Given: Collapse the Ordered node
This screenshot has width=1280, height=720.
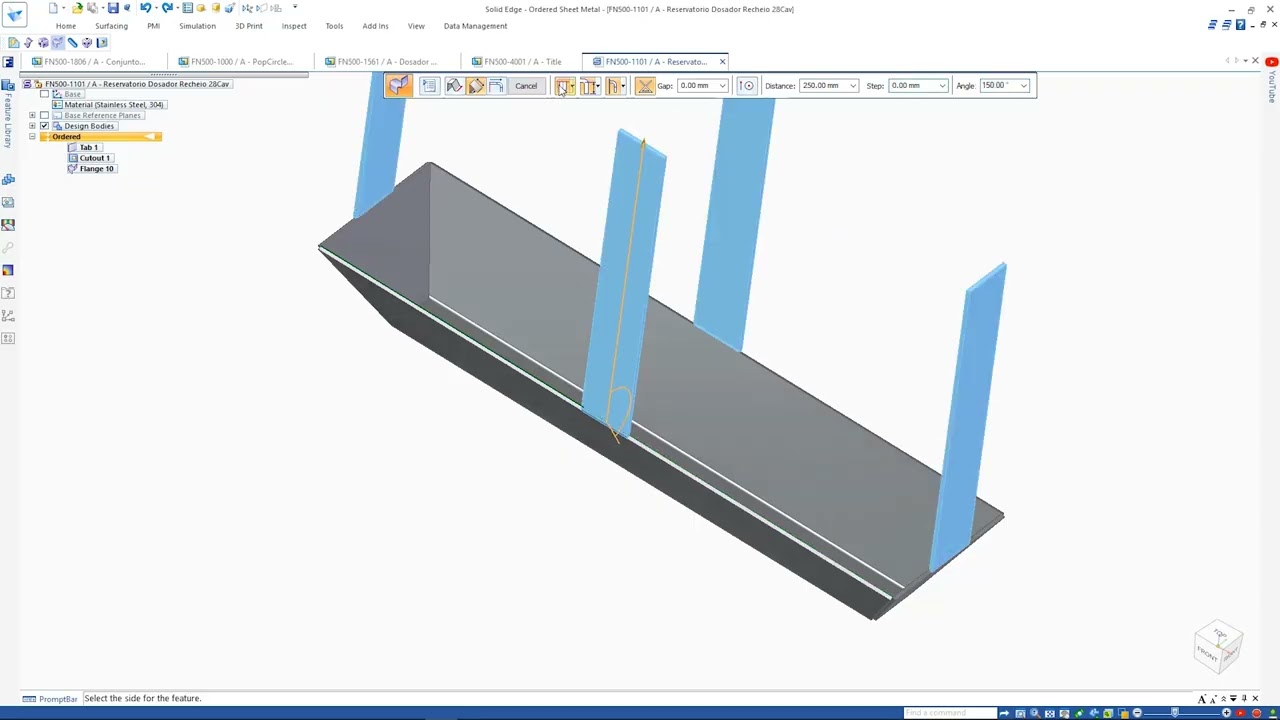Looking at the screenshot, I should (32, 137).
